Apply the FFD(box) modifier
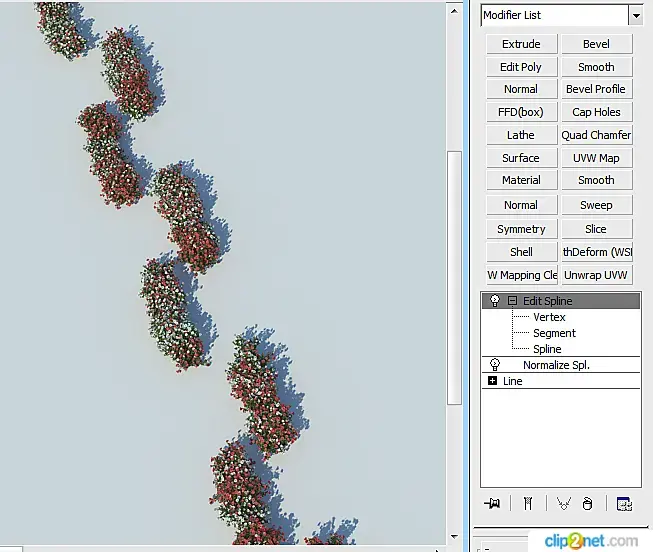 pyautogui.click(x=521, y=112)
